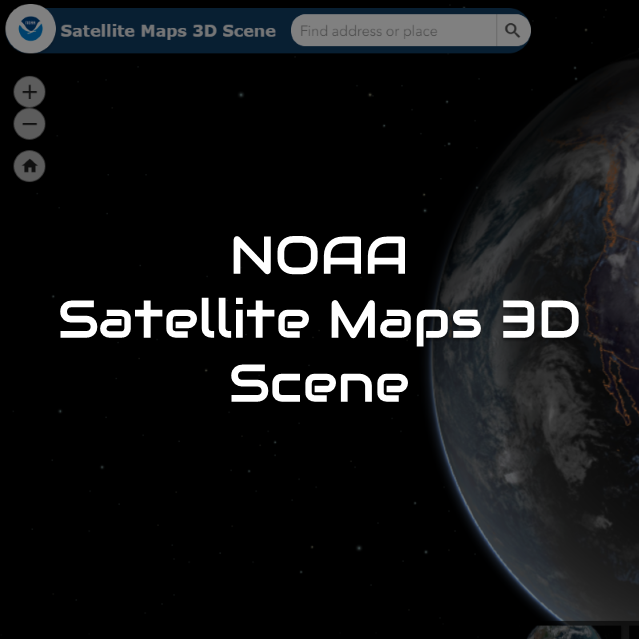Zoom in with the plus button
This screenshot has width=639, height=639.
(x=29, y=92)
